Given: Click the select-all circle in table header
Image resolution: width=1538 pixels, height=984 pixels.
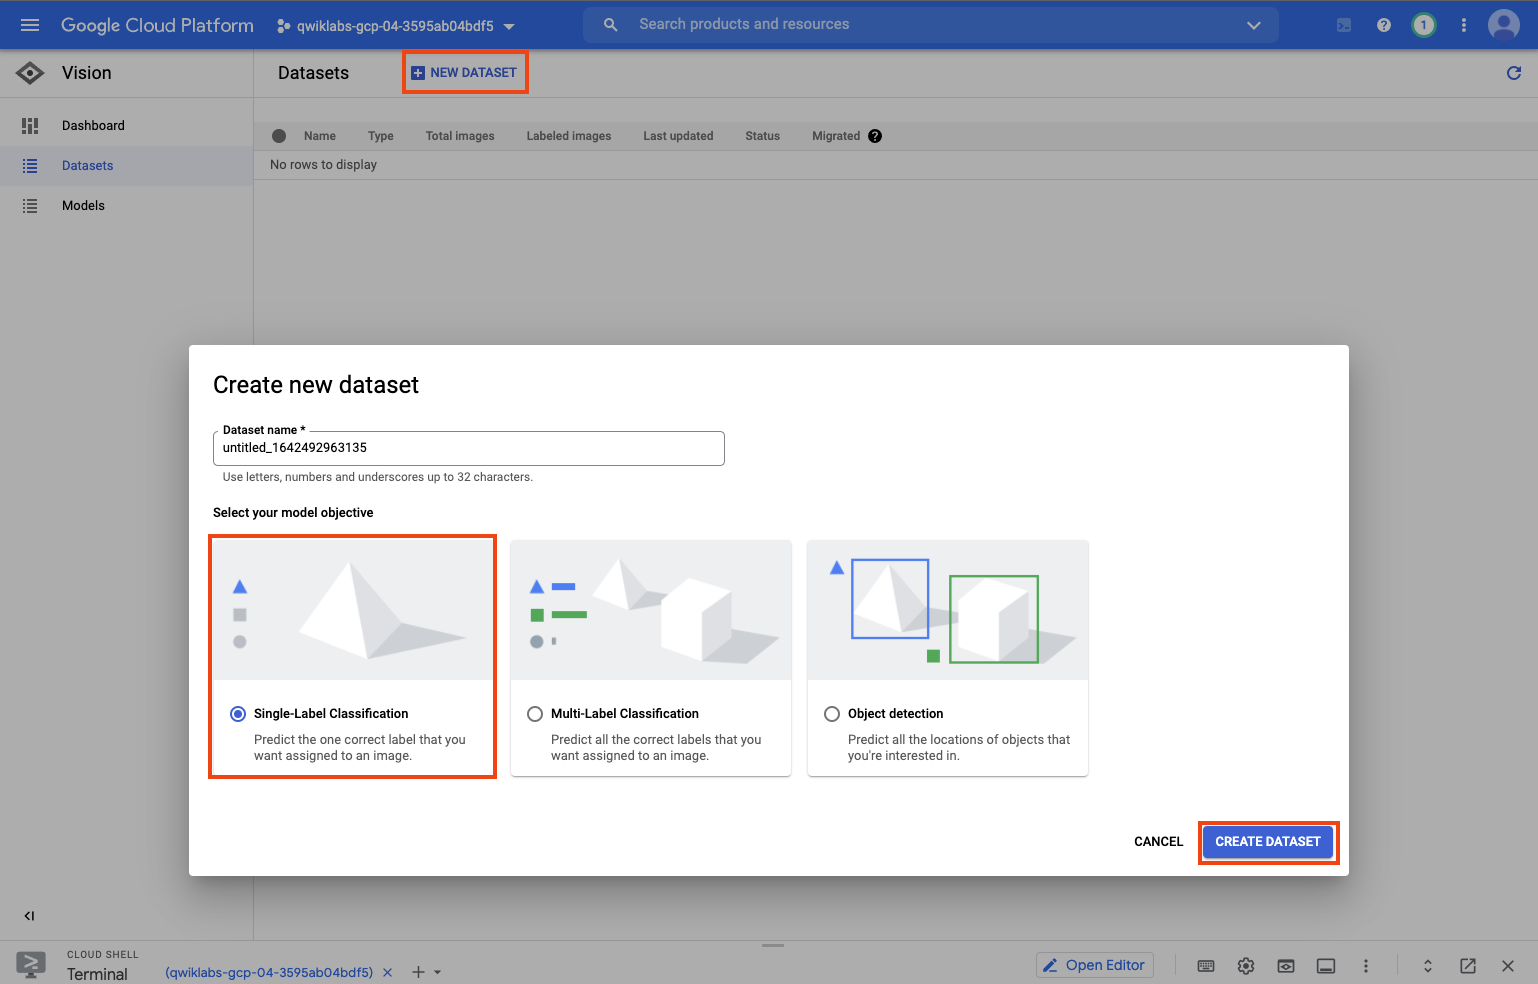Looking at the screenshot, I should (279, 136).
